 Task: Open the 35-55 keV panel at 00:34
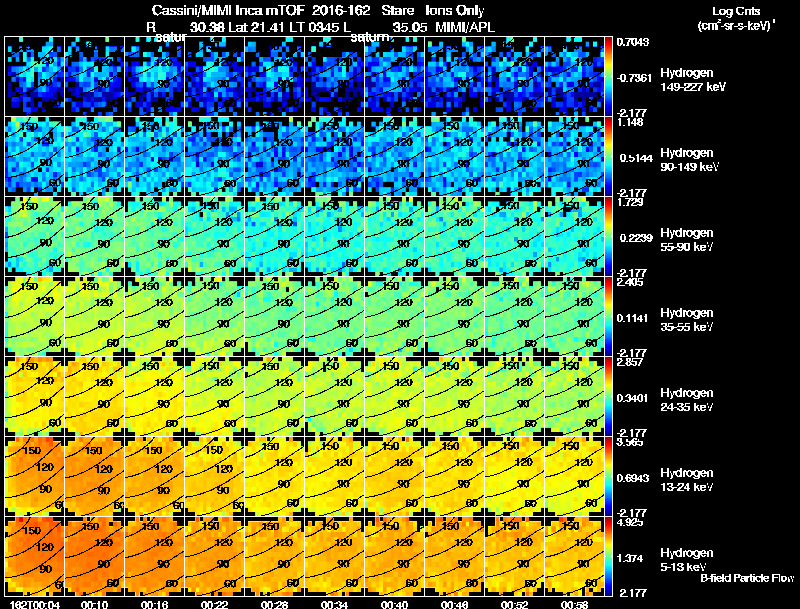[x=334, y=316]
